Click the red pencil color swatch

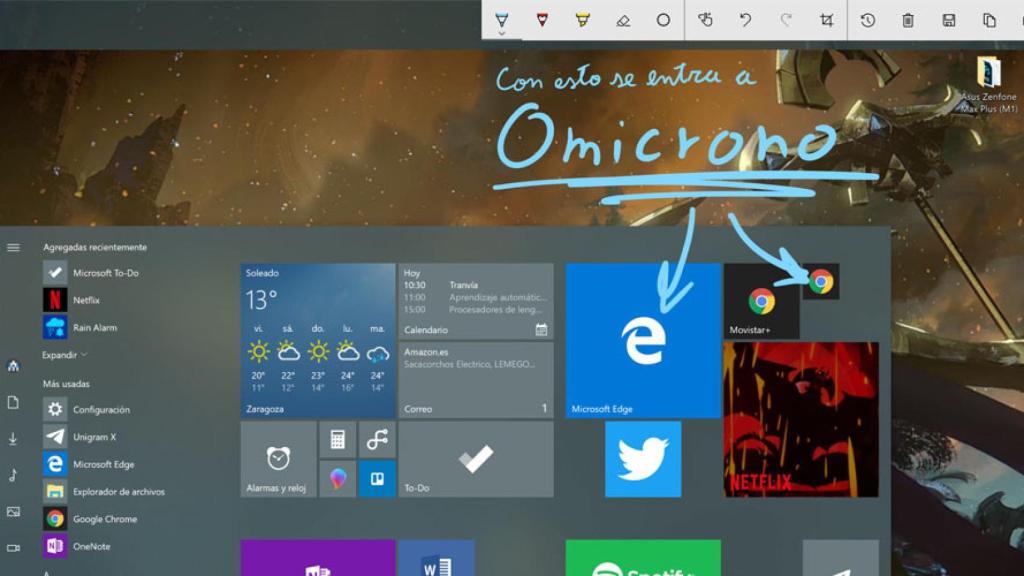541,17
